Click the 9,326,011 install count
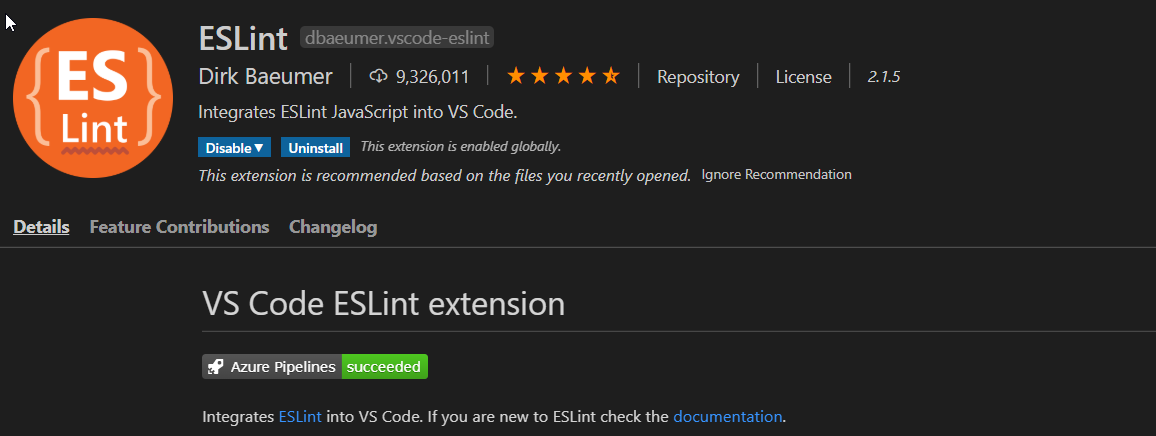The image size is (1156, 436). tap(432, 77)
